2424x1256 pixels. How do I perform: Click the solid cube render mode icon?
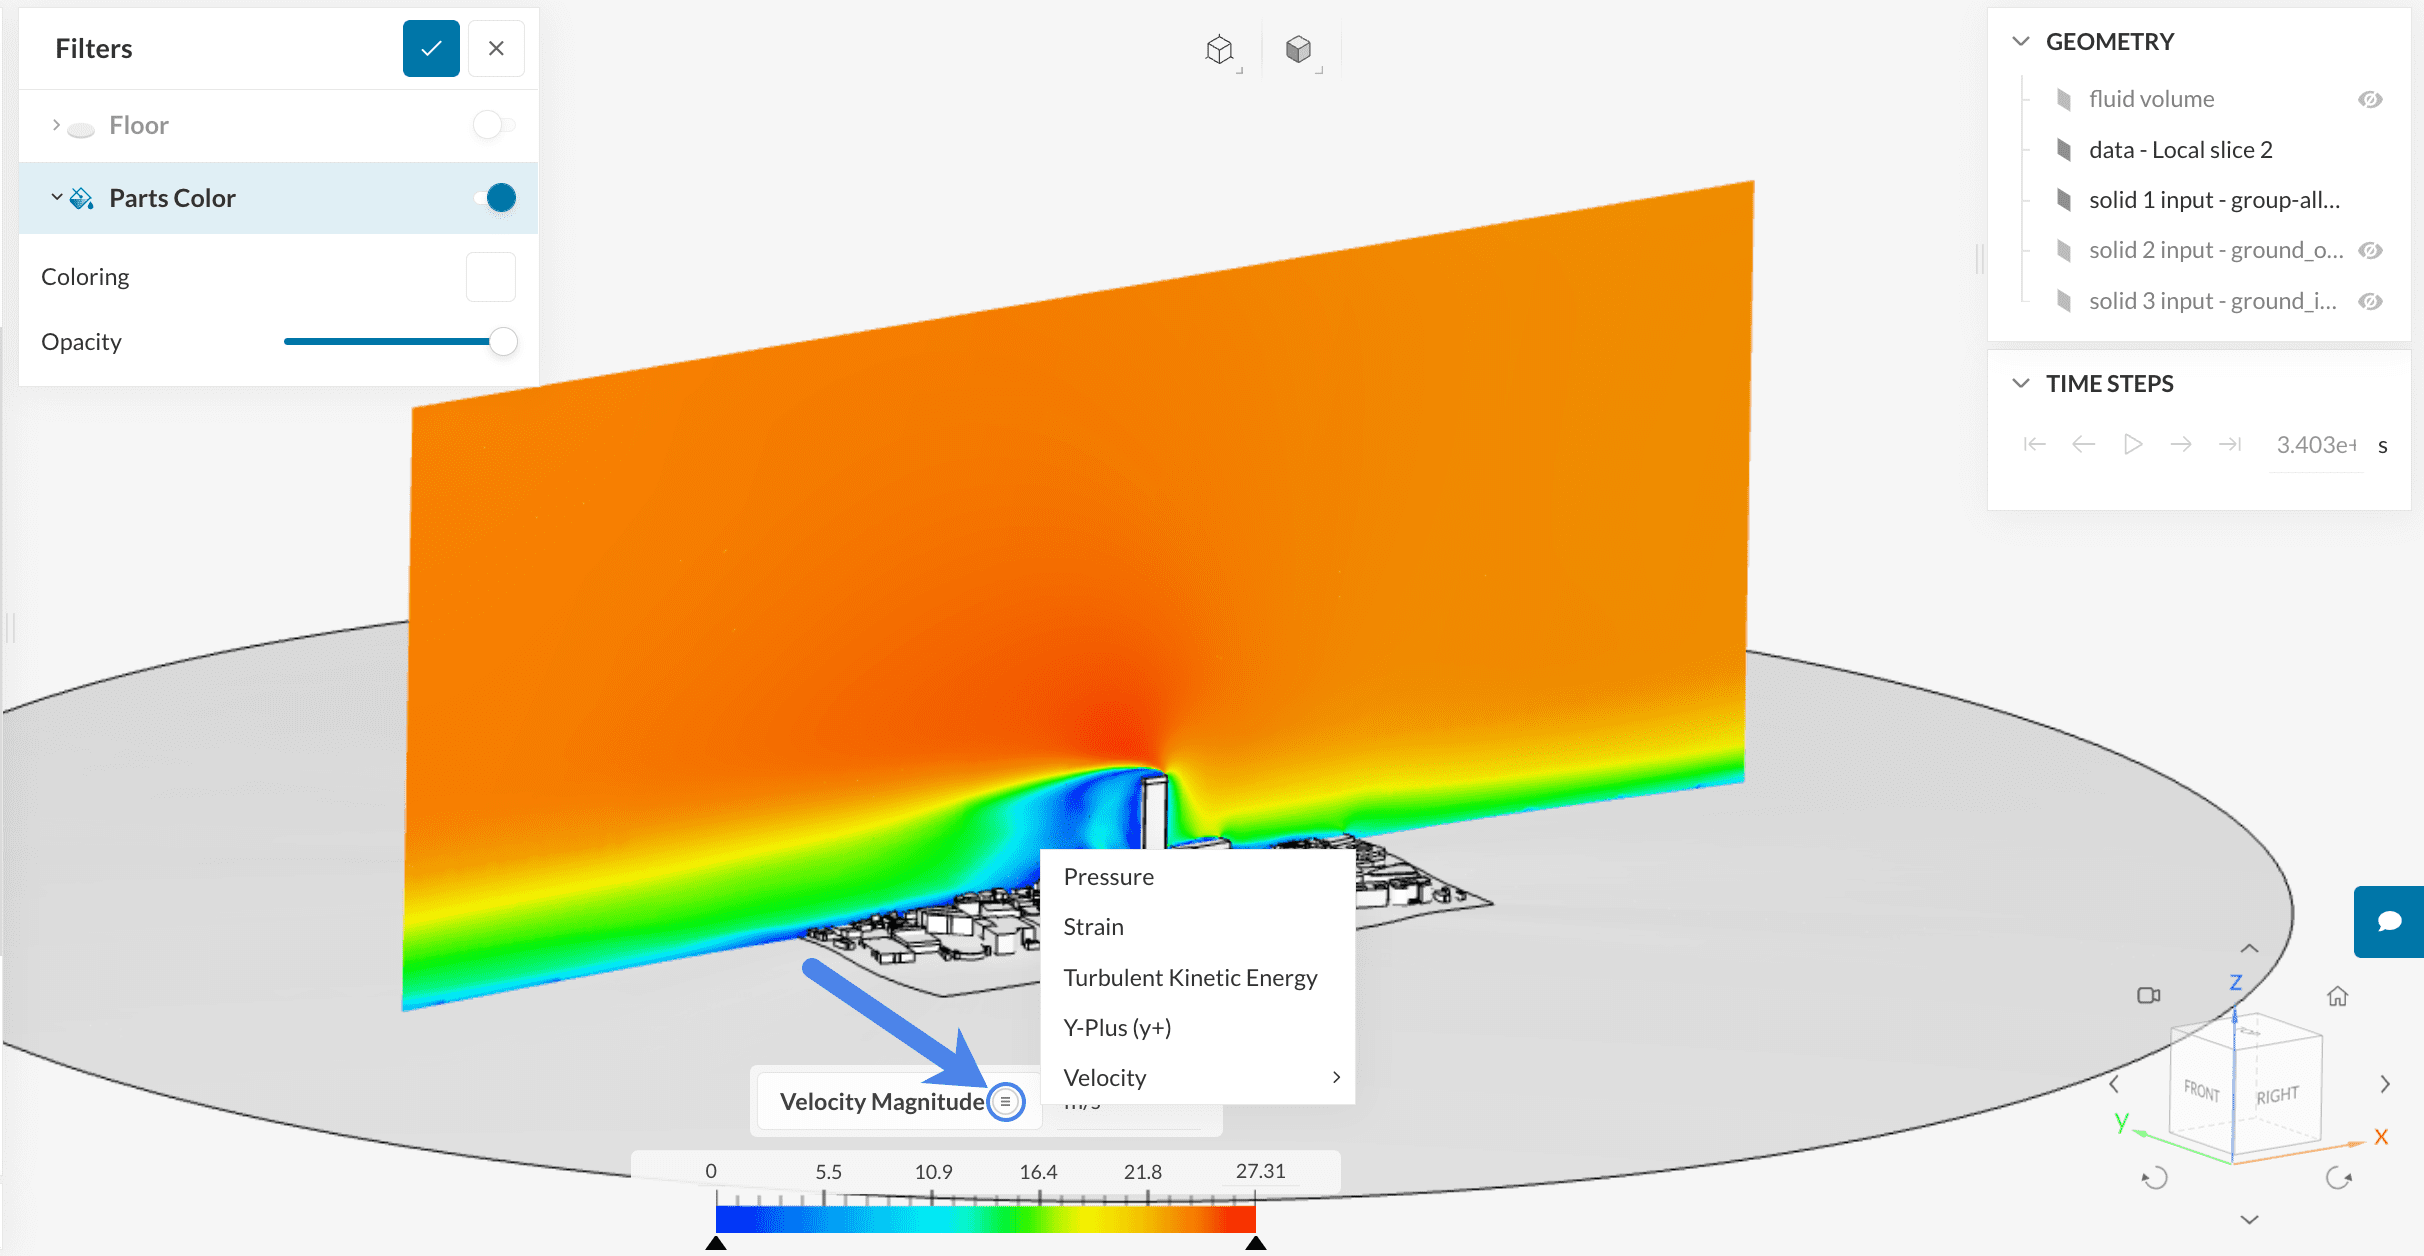1298,49
